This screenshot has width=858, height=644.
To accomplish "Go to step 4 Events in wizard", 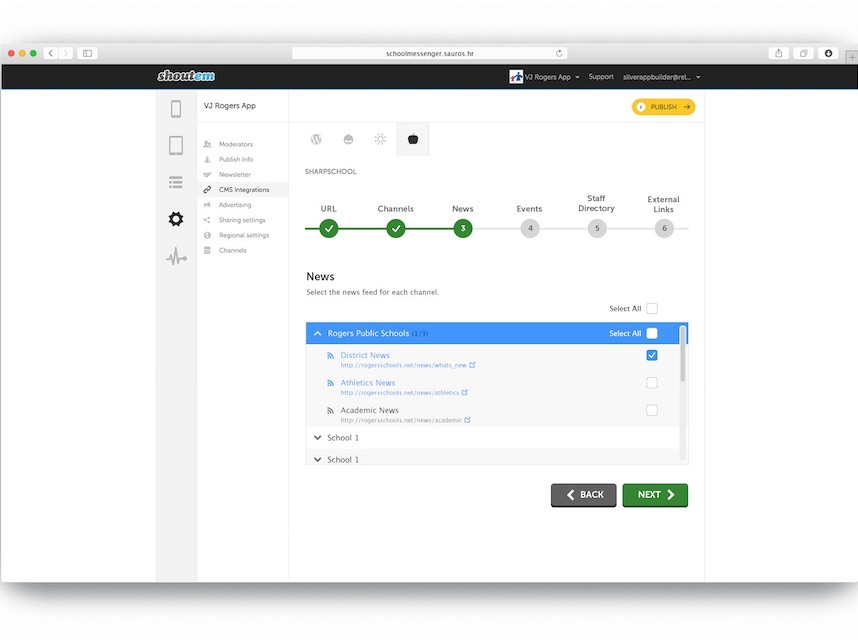I will [529, 229].
